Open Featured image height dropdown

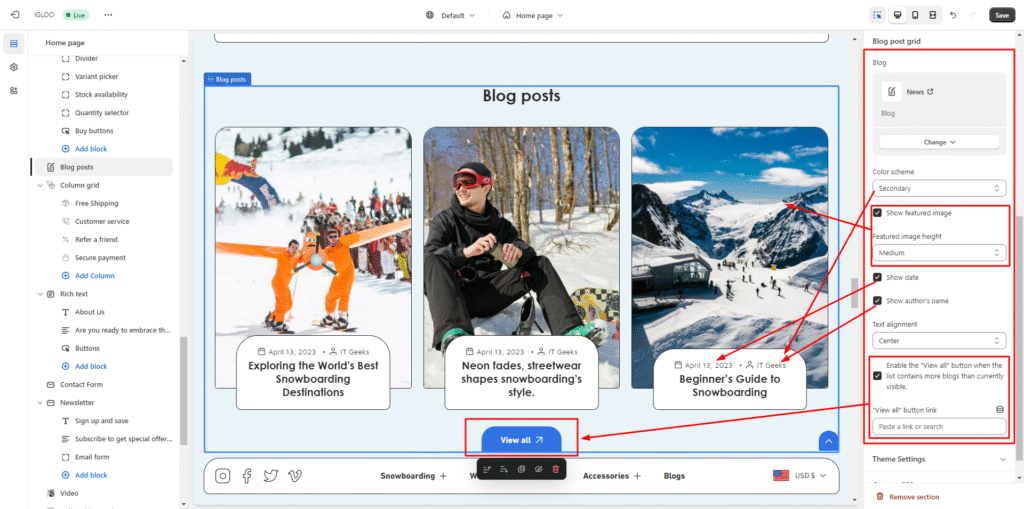938,253
